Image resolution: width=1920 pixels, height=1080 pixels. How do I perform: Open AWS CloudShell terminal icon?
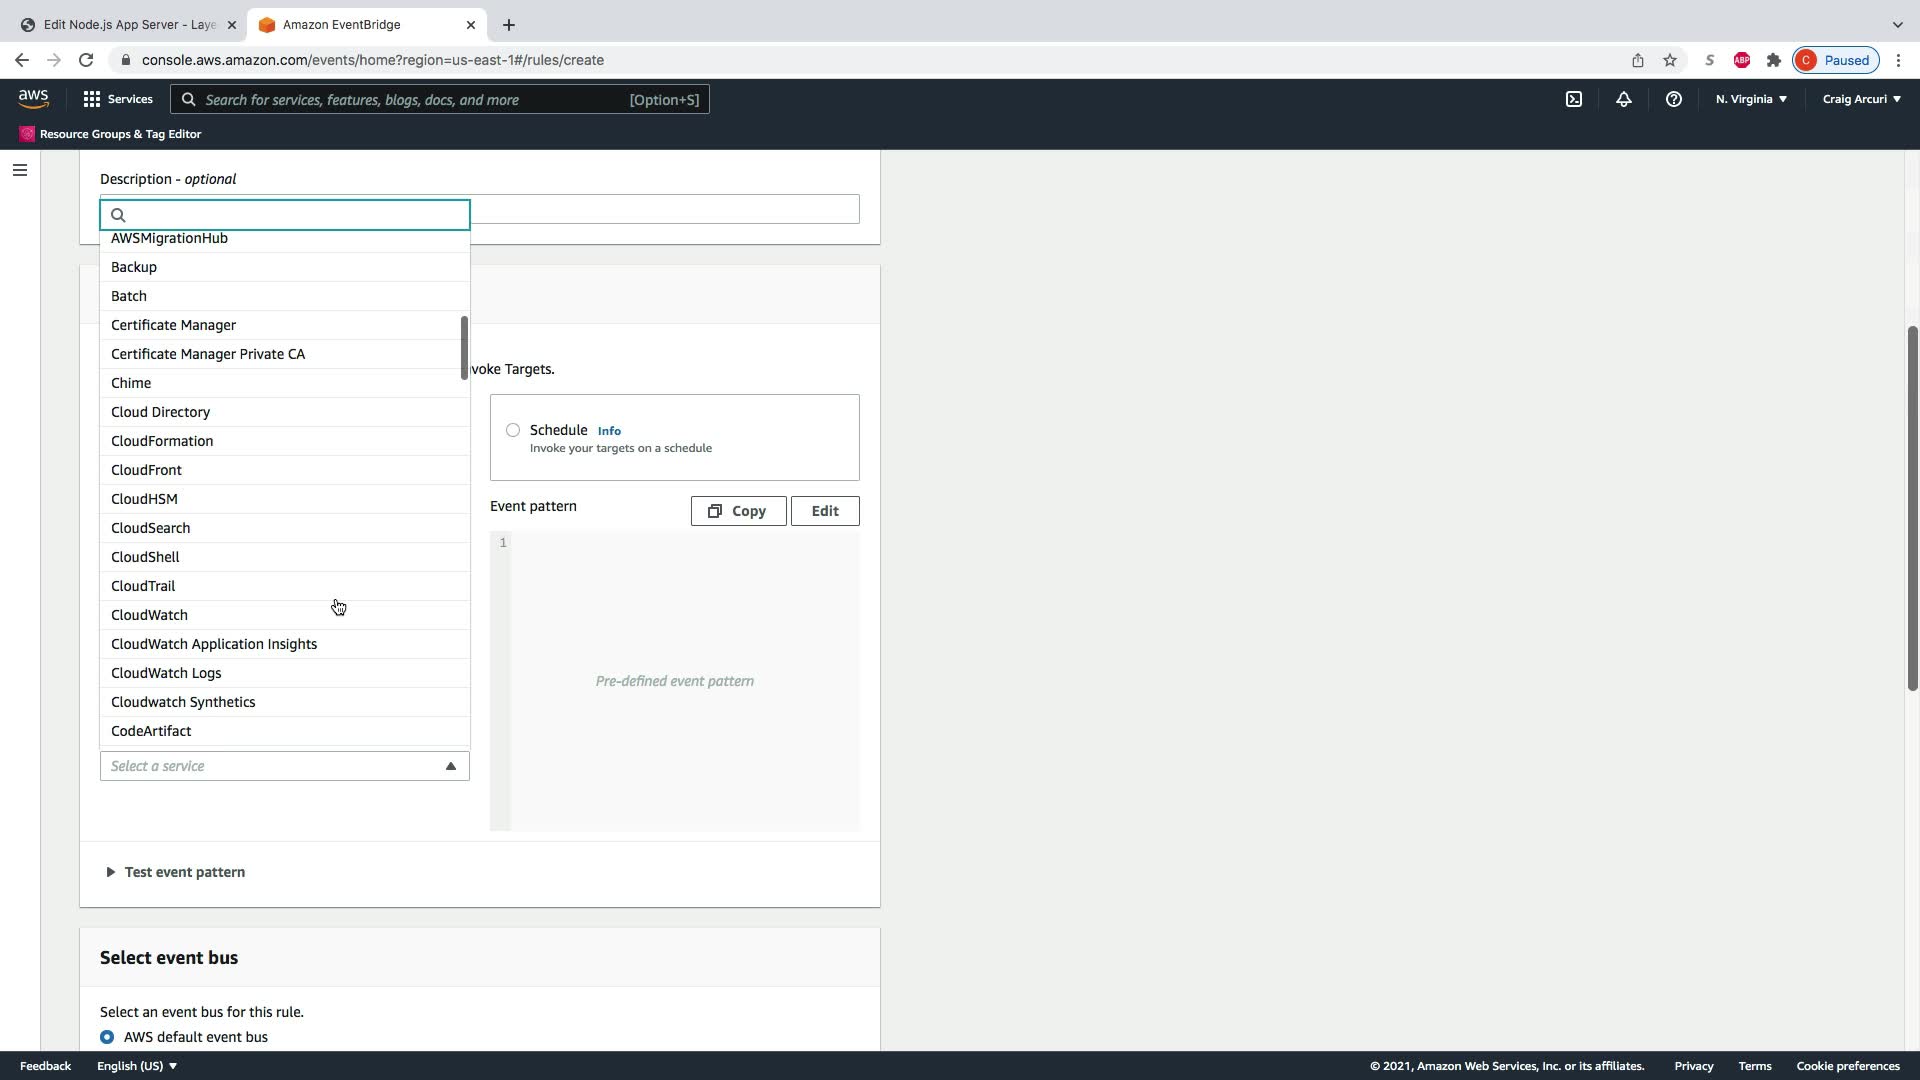click(1574, 99)
